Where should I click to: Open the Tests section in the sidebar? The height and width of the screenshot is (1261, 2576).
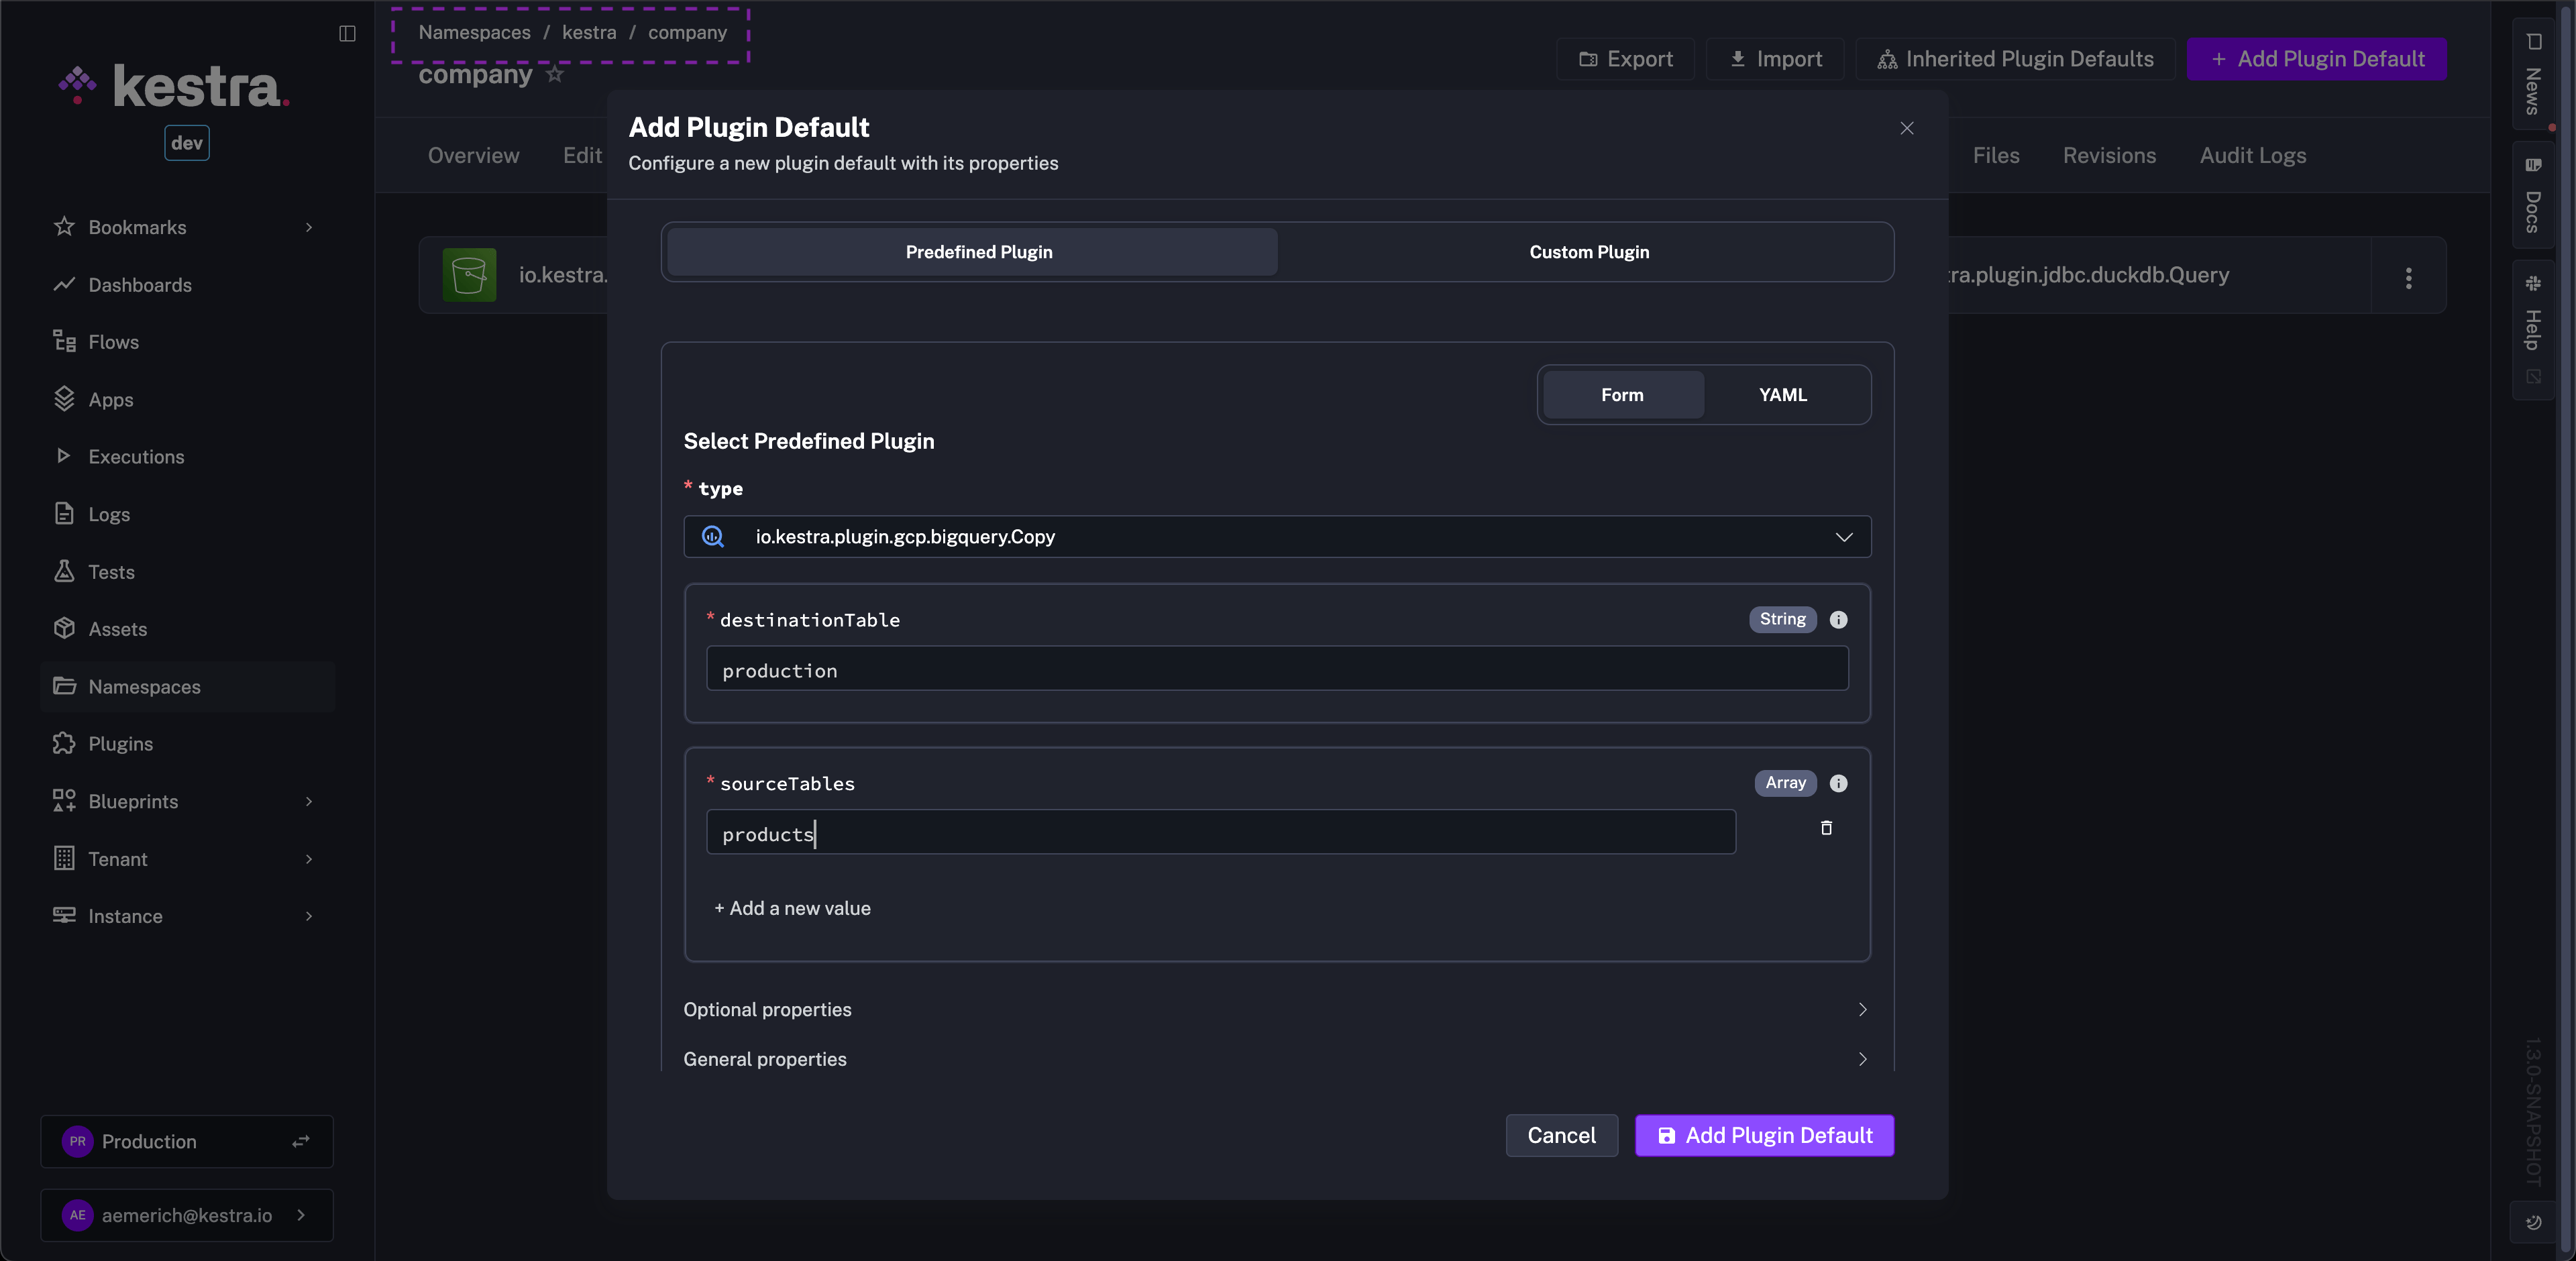tap(110, 571)
